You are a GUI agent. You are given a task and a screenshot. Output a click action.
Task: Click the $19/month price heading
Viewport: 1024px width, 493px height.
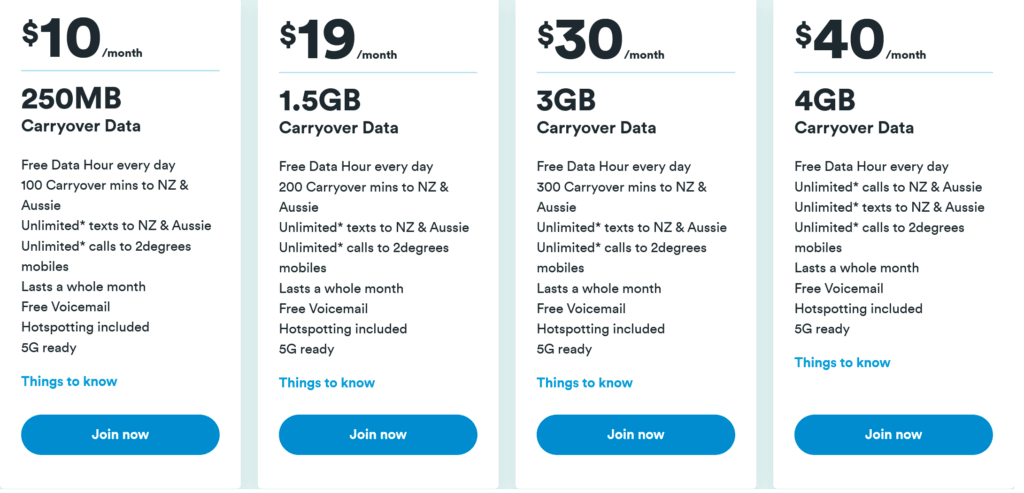point(338,39)
